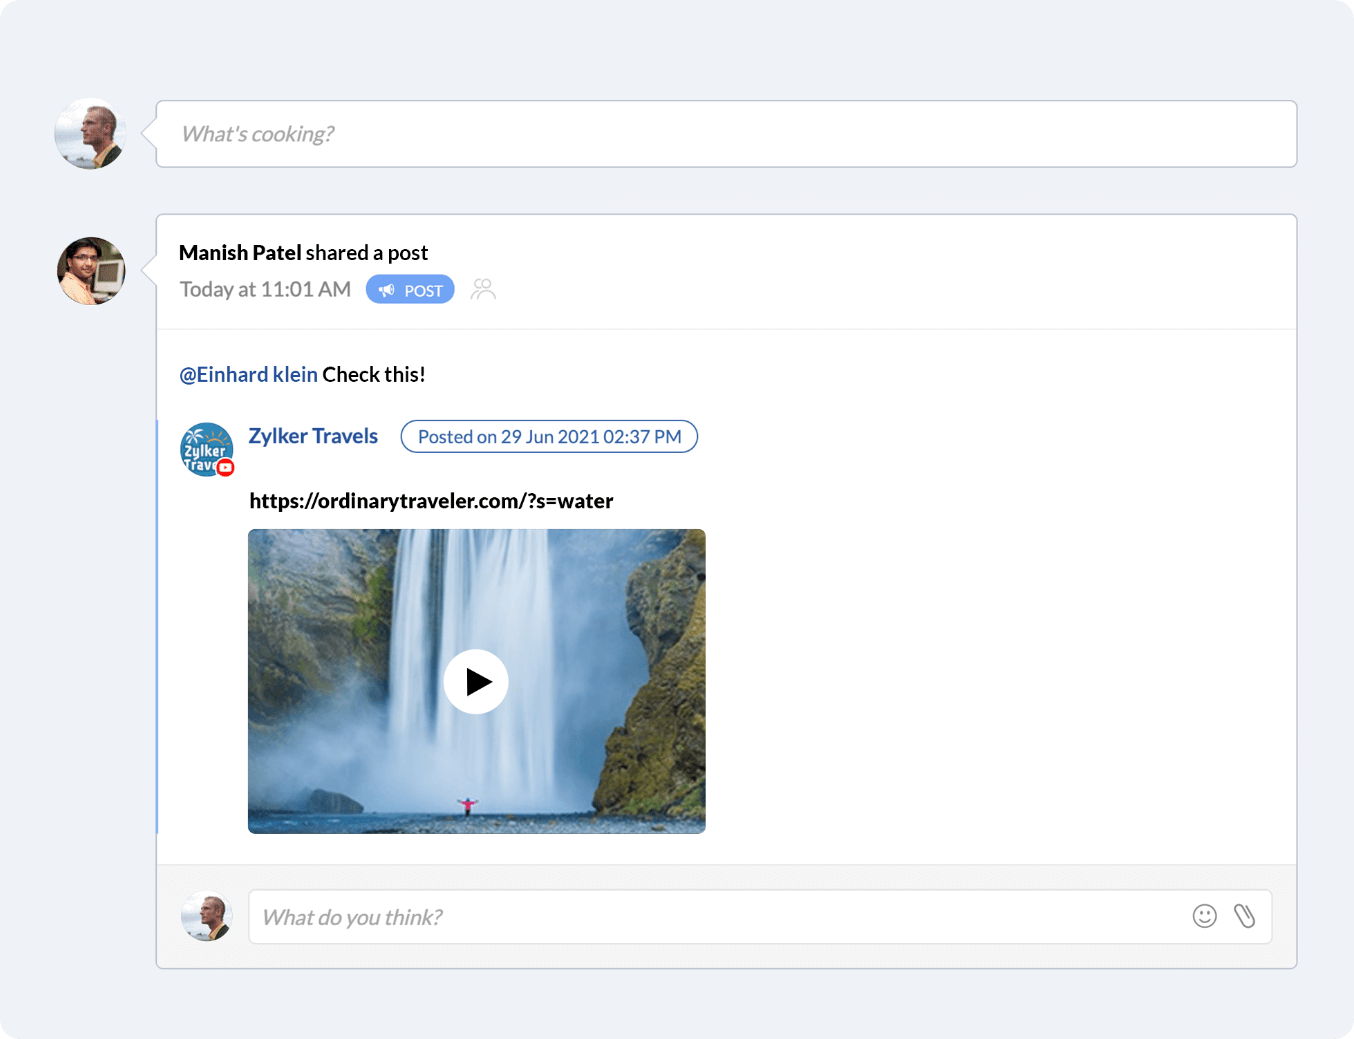The height and width of the screenshot is (1039, 1354).
Task: Click the red YouTube badge on Zylker logo
Action: 226,467
